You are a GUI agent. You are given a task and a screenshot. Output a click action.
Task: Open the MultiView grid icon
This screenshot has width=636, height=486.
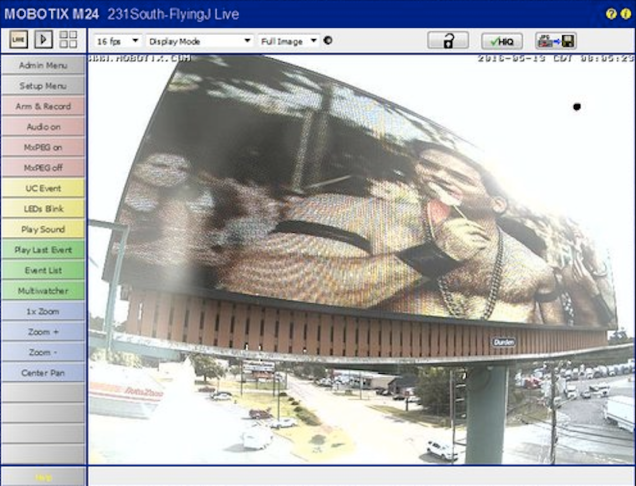click(69, 40)
